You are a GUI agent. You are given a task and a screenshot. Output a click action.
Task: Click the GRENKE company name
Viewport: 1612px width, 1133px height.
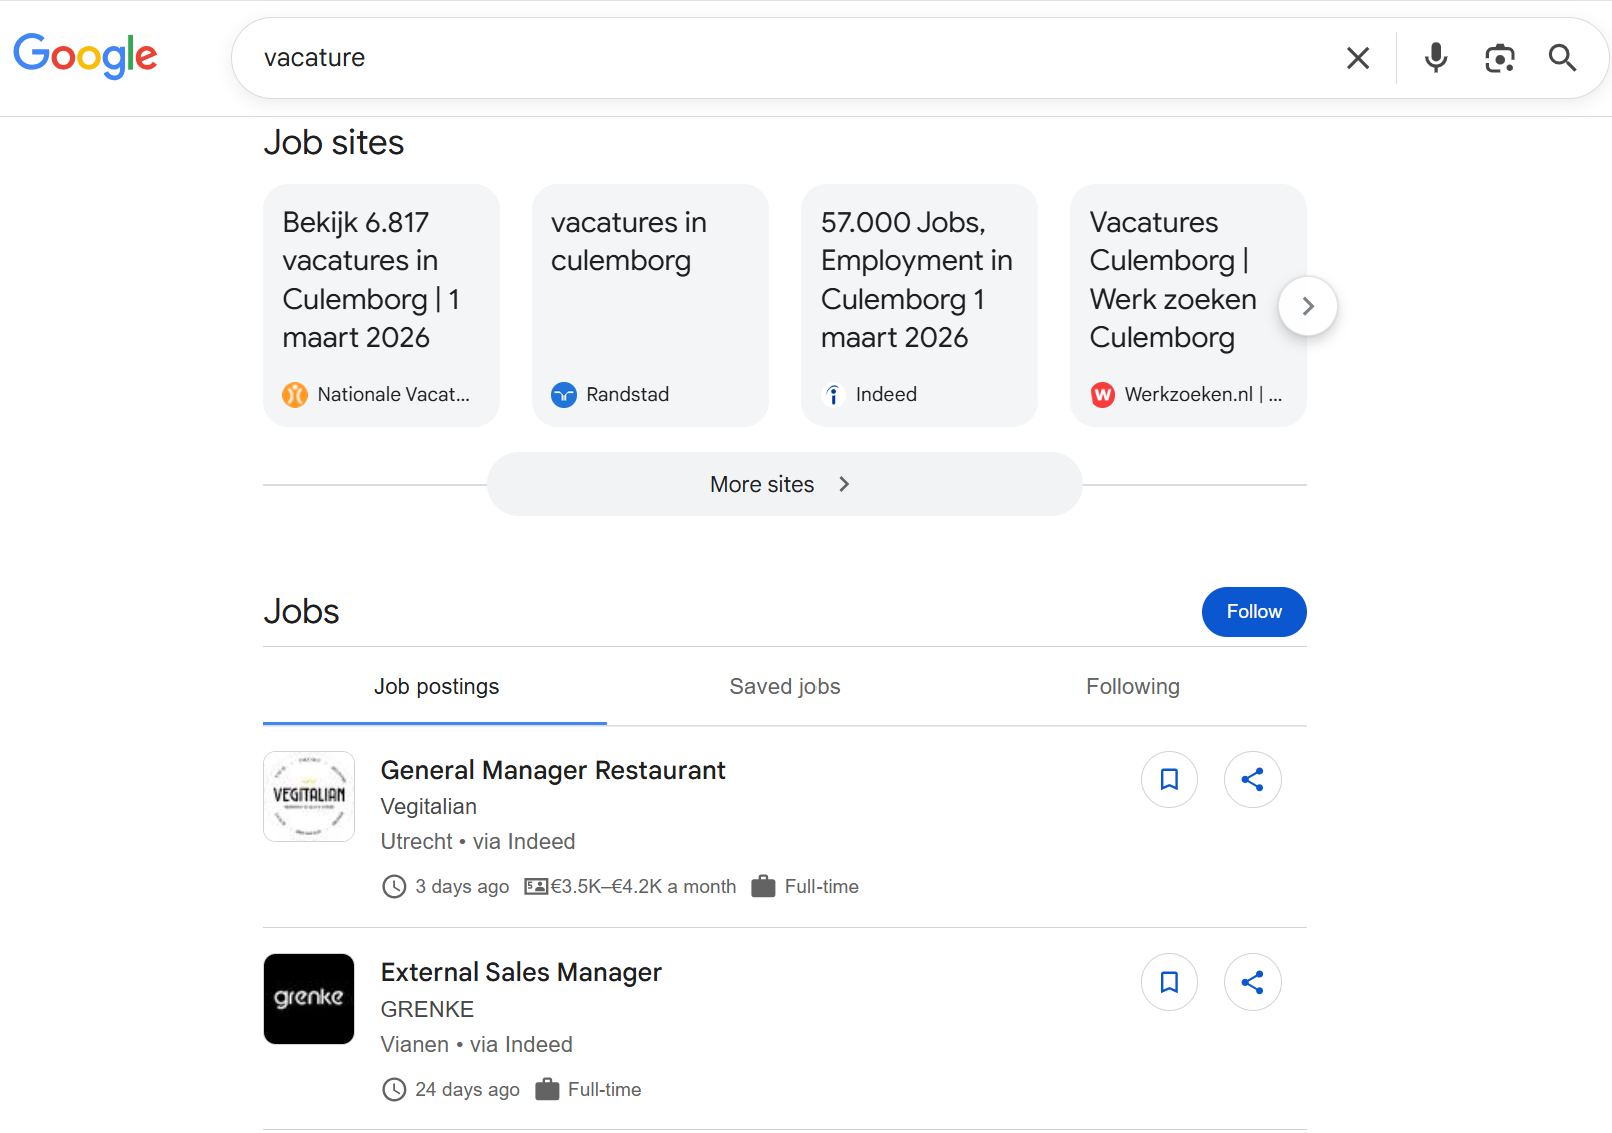coord(427,1010)
